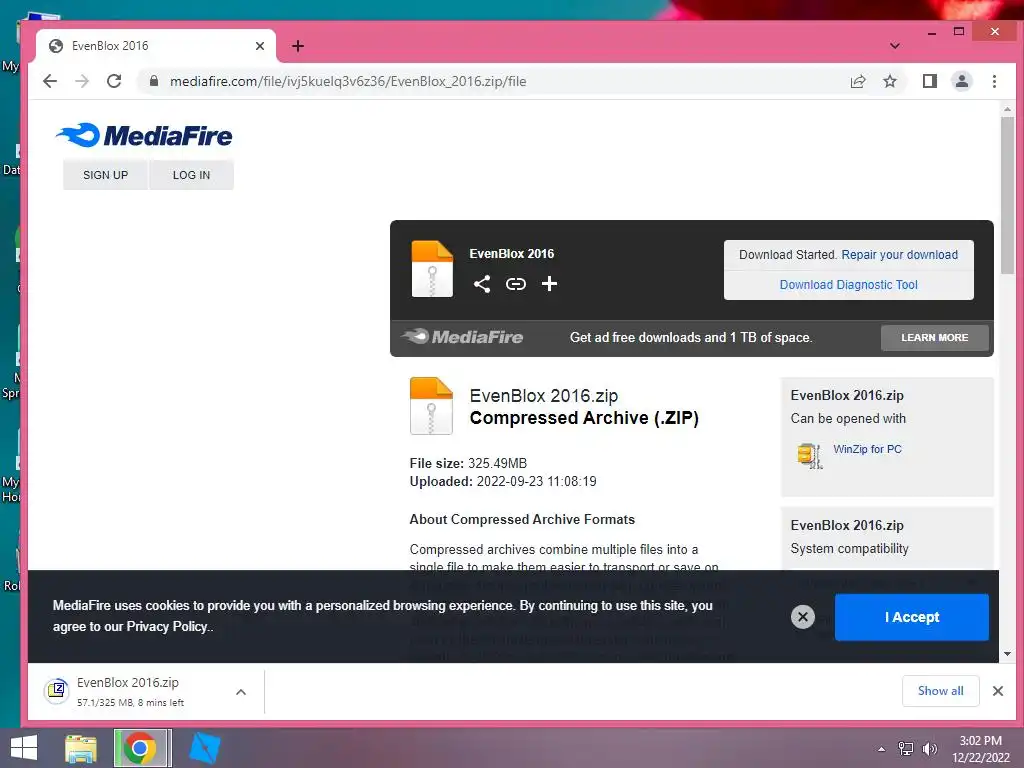Open File Explorer from taskbar
The image size is (1024, 768).
coord(81,748)
